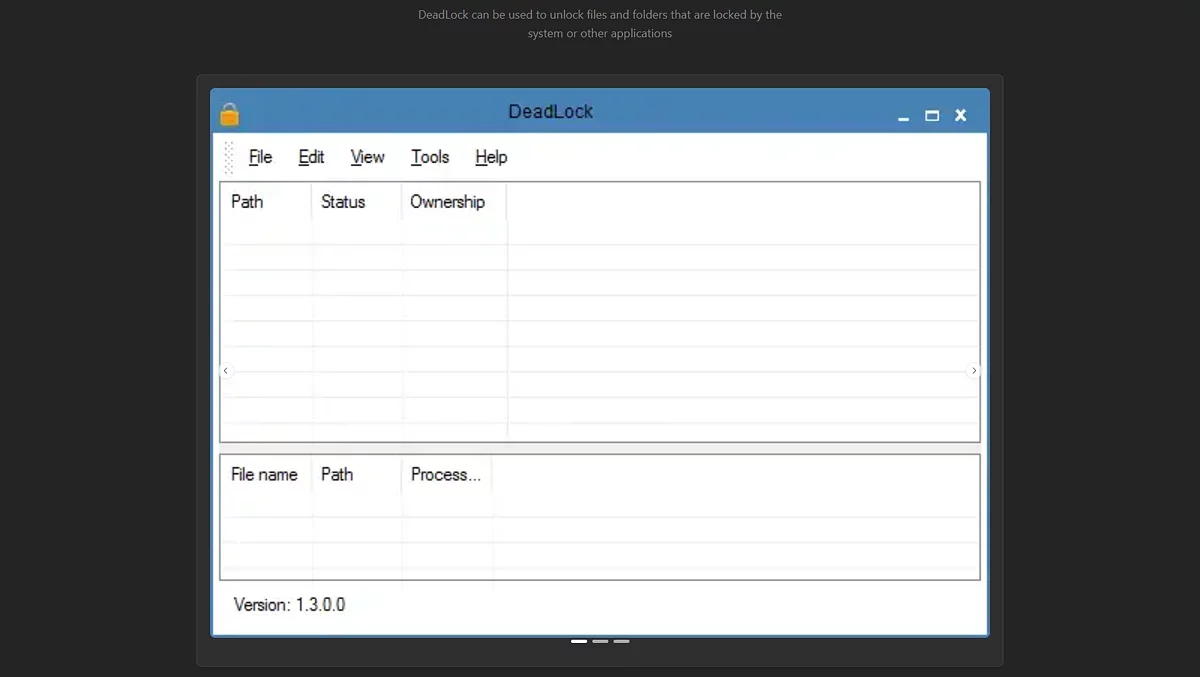Jump to the third carousel page indicator
The width and height of the screenshot is (1200, 677).
click(621, 641)
